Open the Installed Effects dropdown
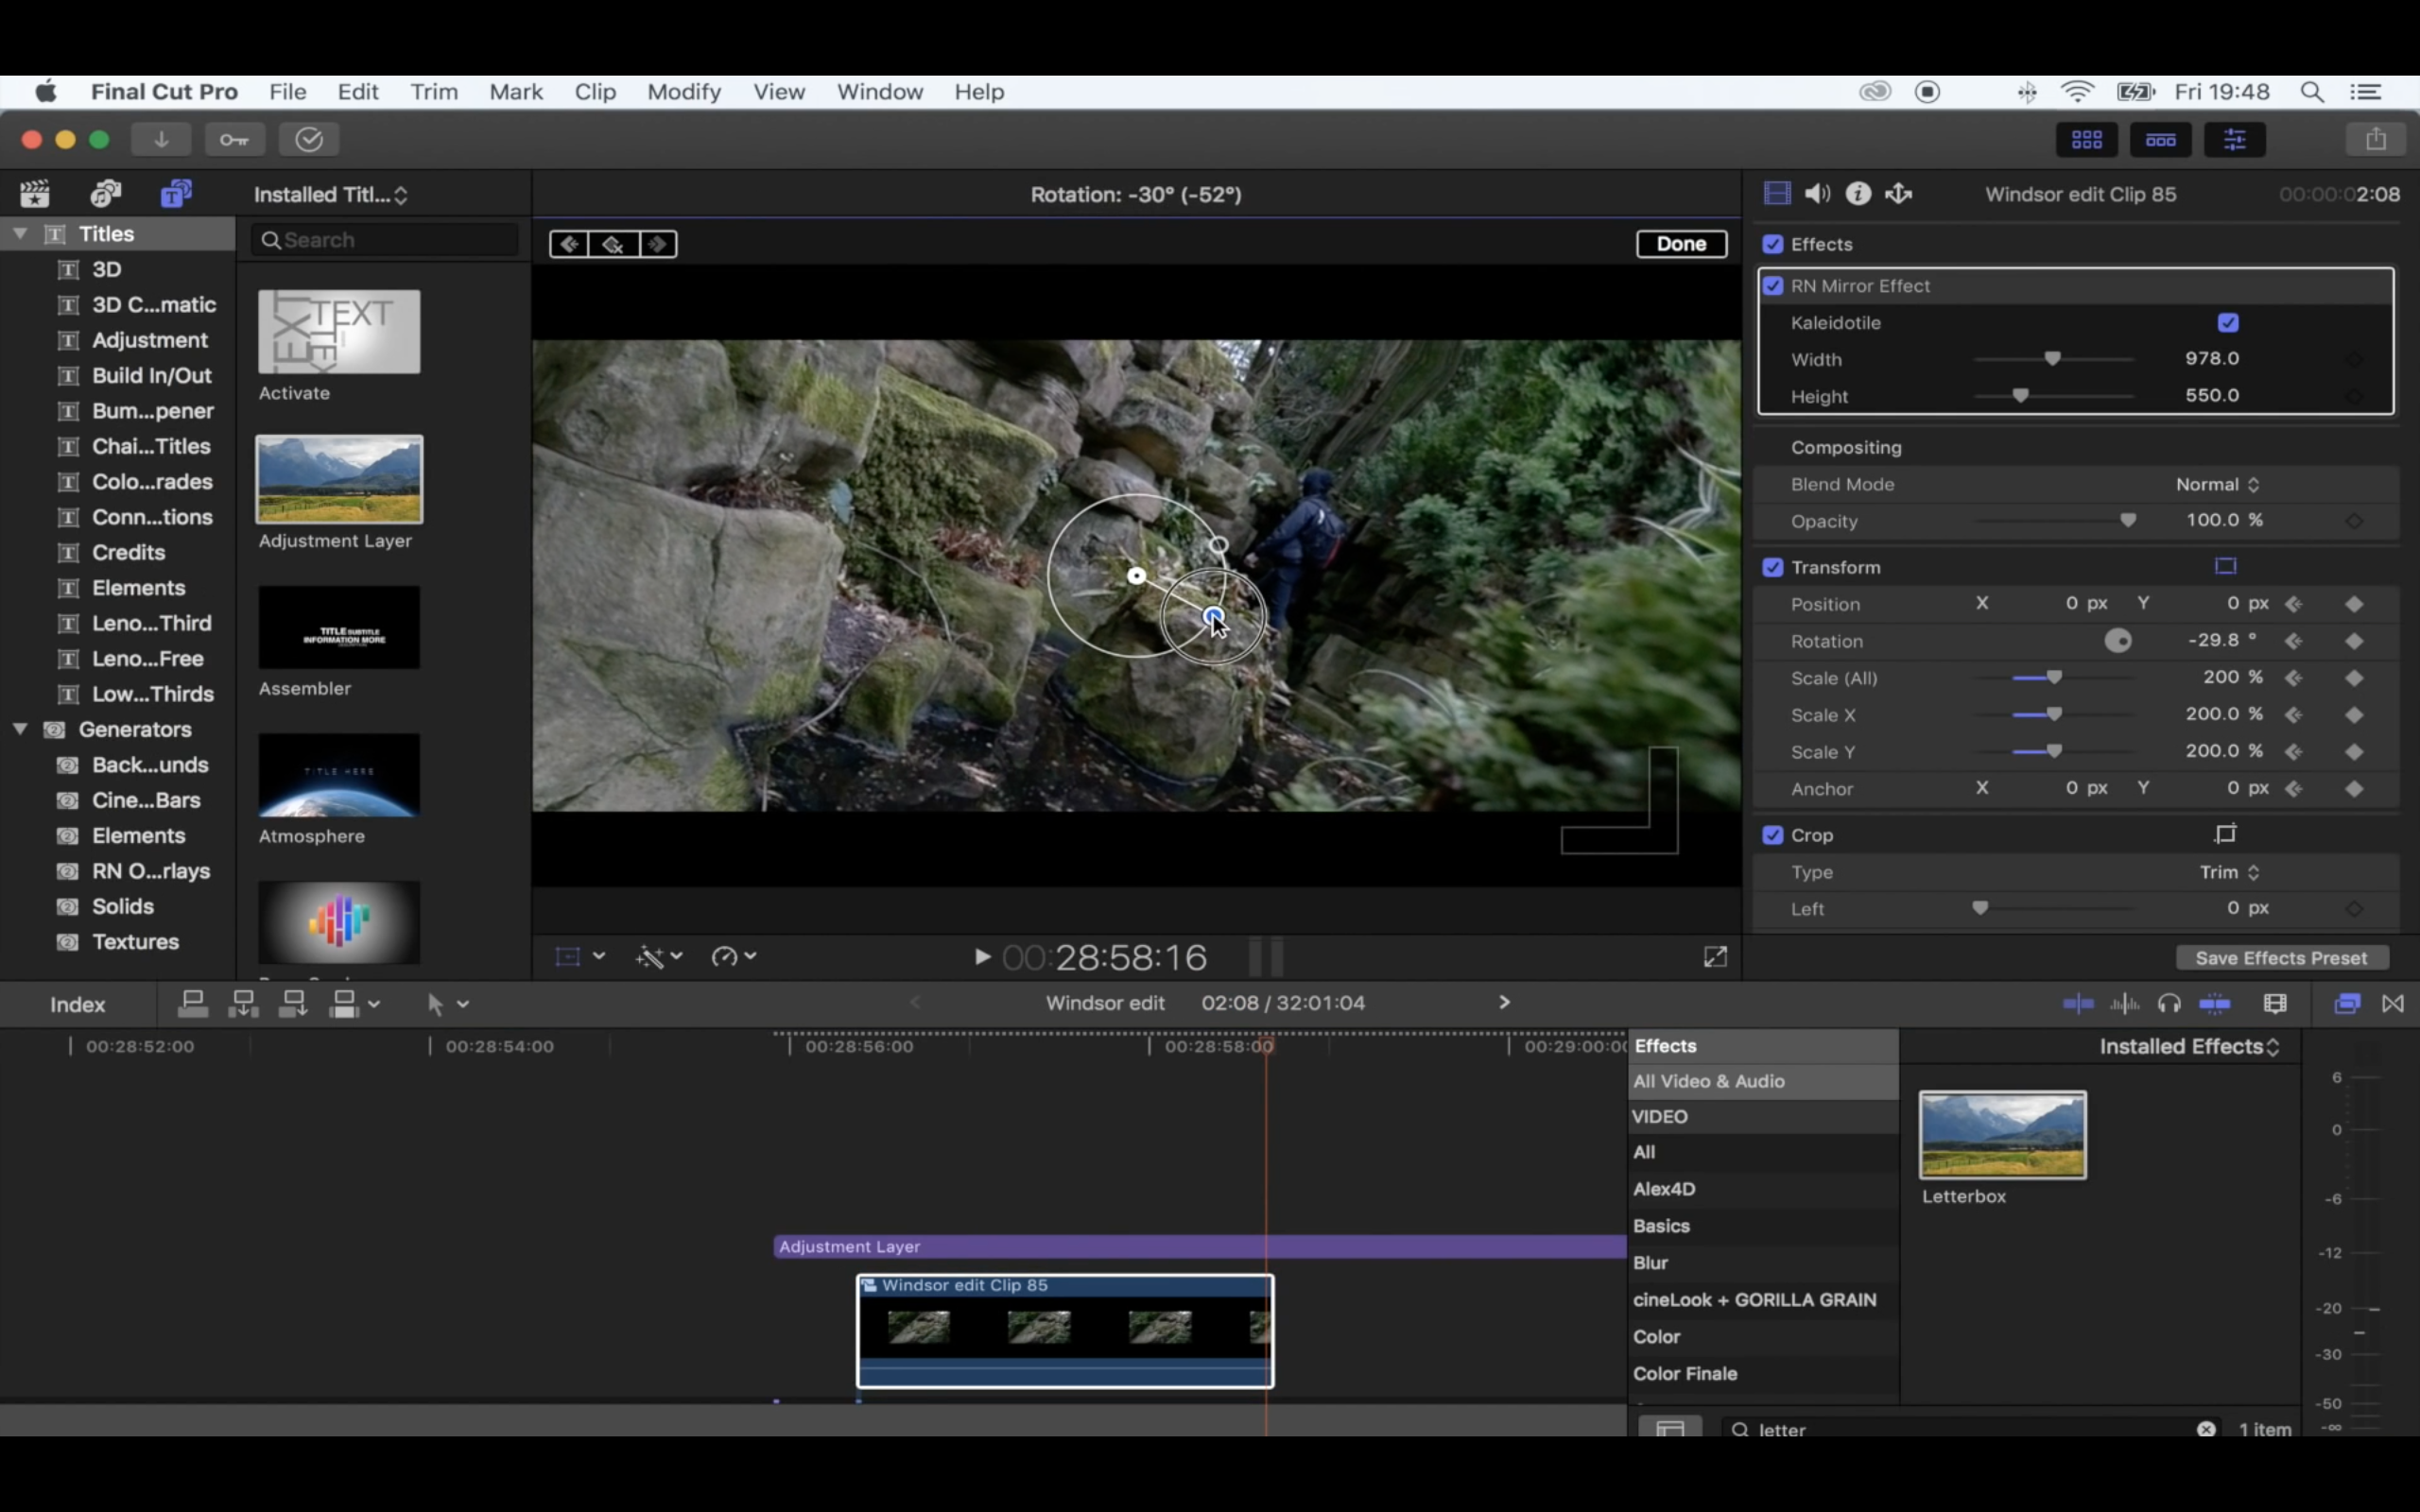This screenshot has height=1512, width=2420. (2188, 1046)
